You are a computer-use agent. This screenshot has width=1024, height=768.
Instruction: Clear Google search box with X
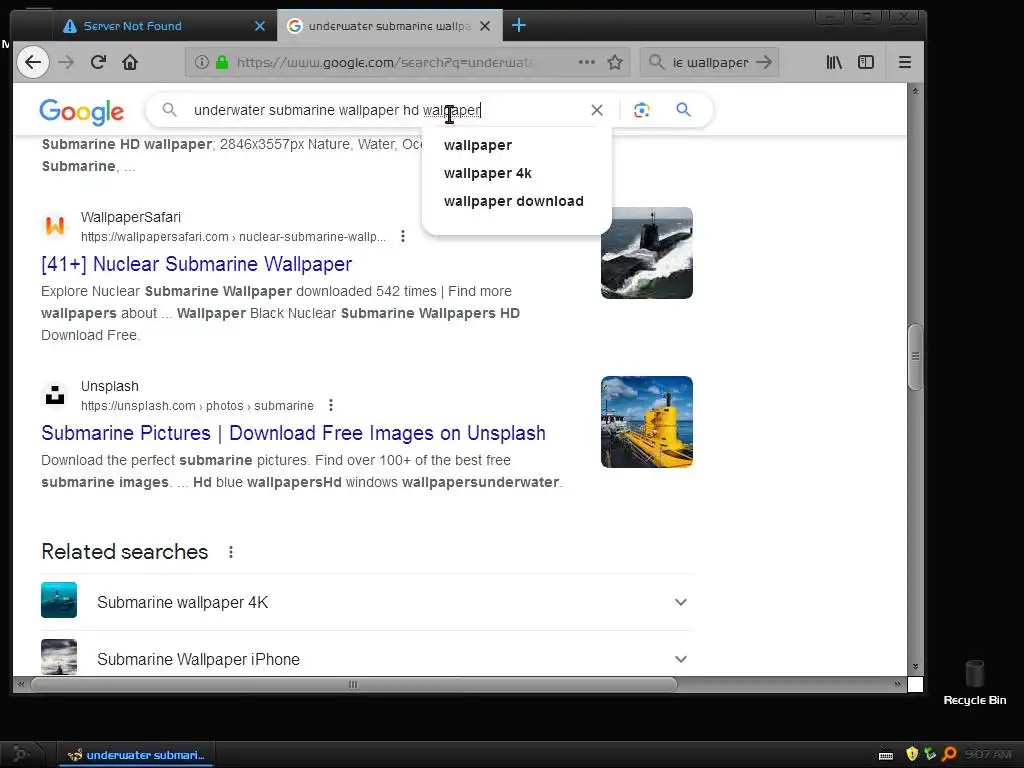click(597, 110)
